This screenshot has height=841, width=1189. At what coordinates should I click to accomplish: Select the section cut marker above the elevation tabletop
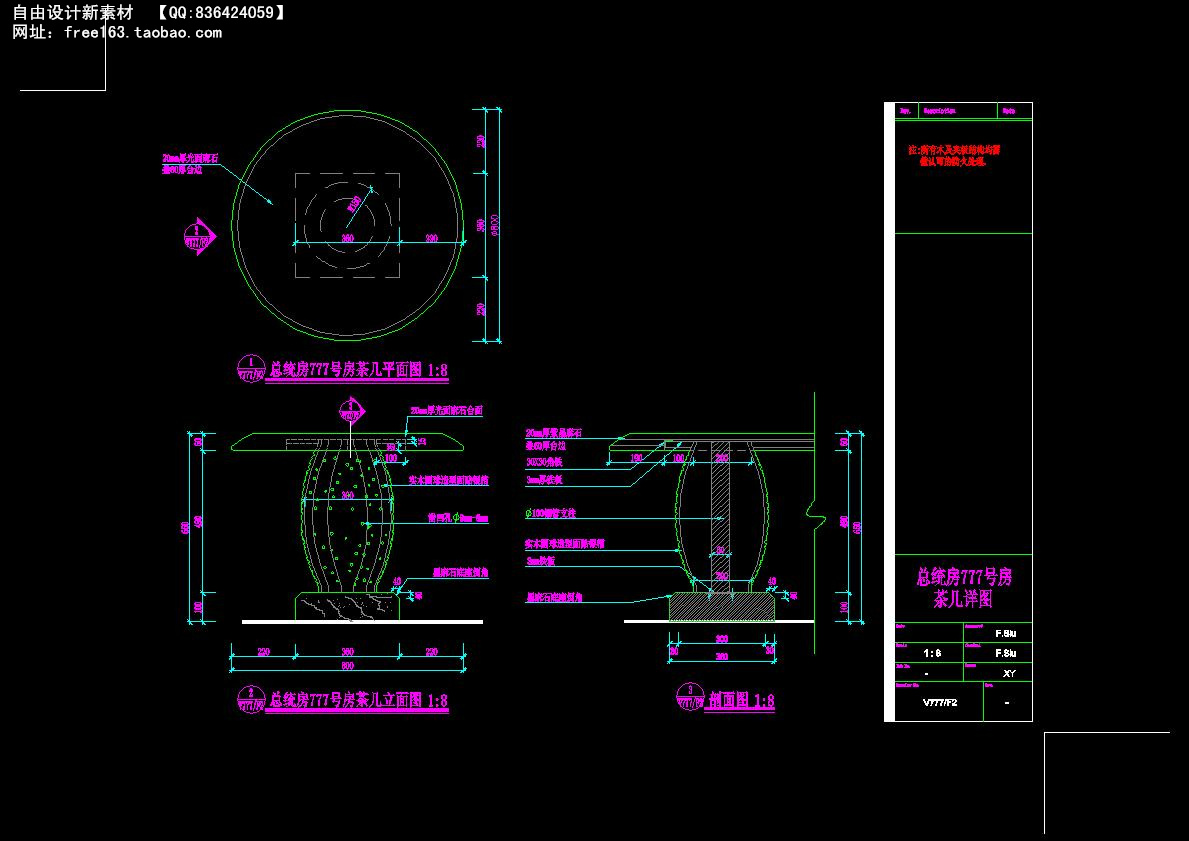click(352, 410)
